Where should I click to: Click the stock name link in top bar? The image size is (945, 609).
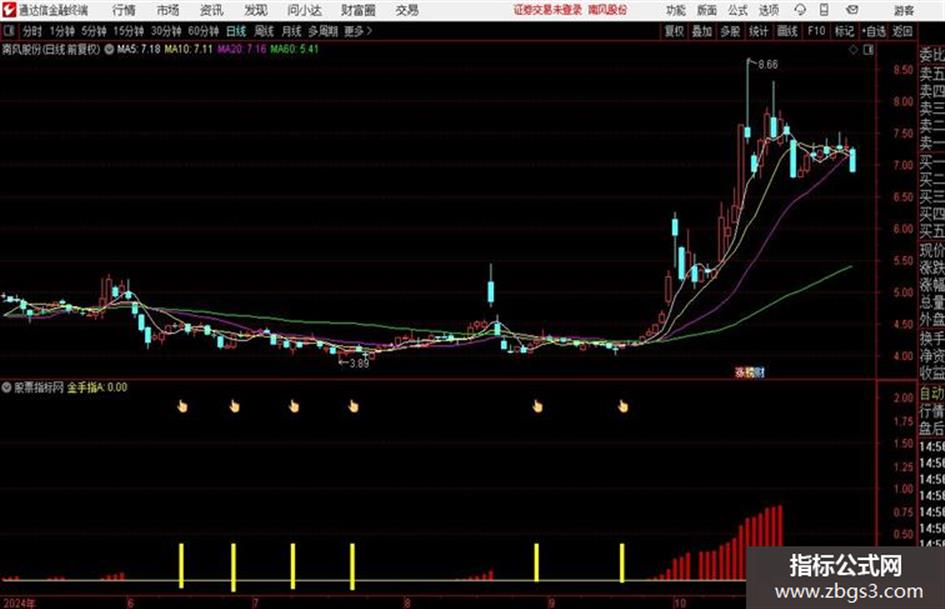click(x=608, y=10)
